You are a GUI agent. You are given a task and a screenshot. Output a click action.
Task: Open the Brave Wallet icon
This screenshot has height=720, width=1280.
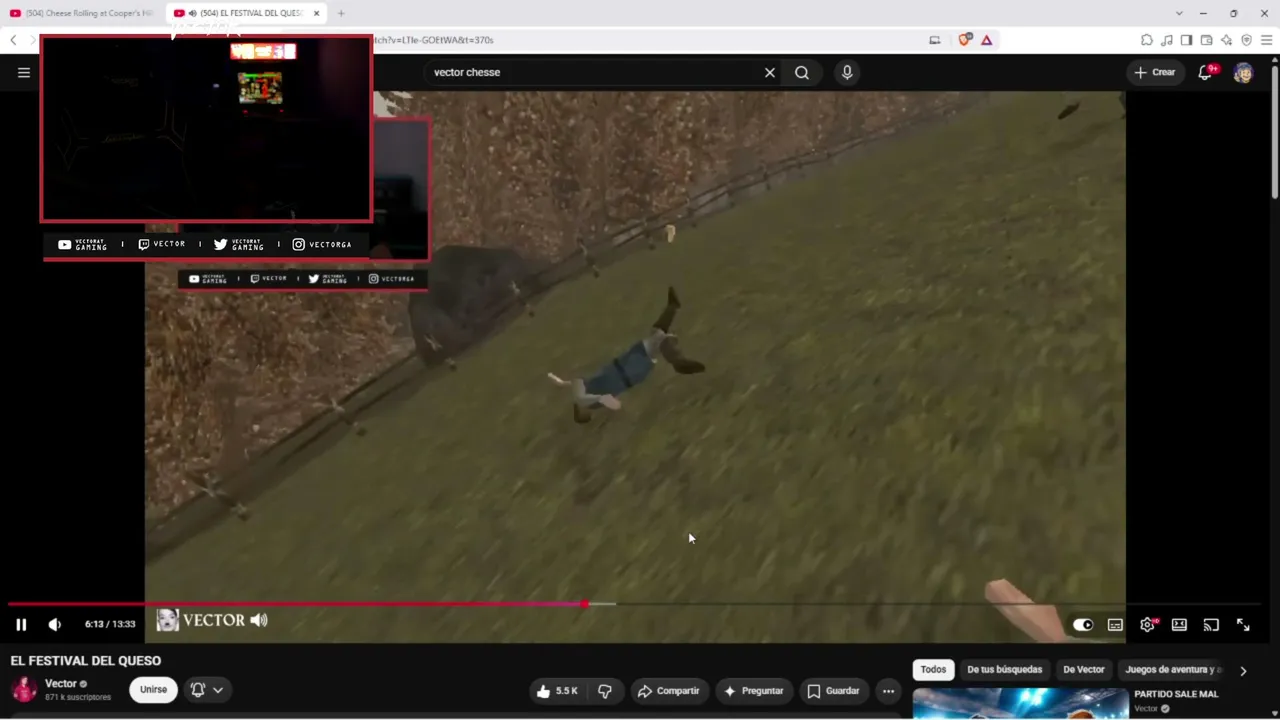pos(1206,40)
